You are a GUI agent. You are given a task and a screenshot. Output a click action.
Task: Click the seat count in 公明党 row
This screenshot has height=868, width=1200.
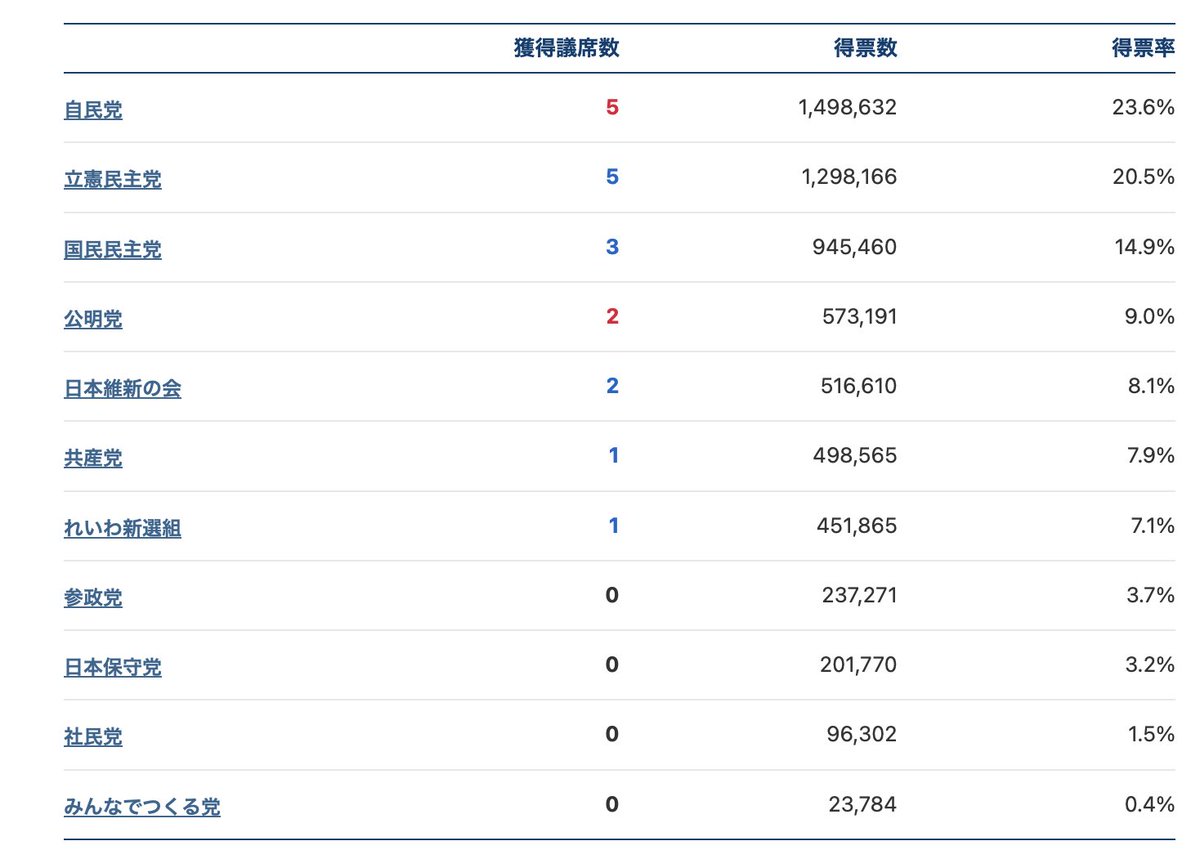pos(612,317)
